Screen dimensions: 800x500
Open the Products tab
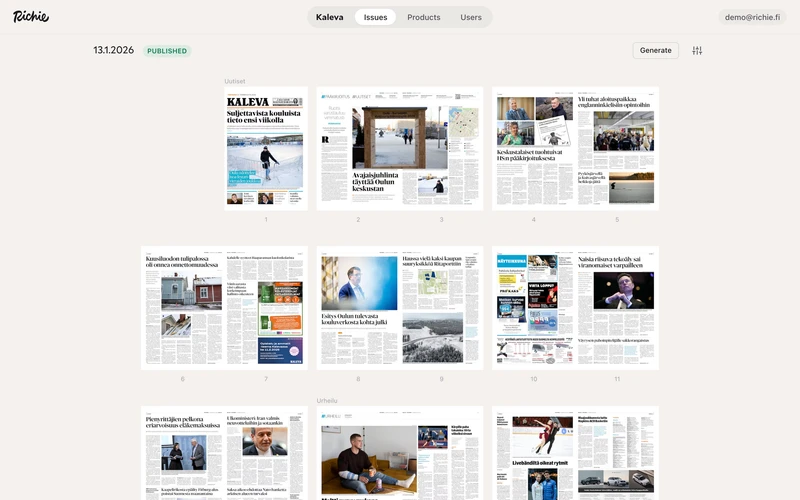pyautogui.click(x=423, y=17)
